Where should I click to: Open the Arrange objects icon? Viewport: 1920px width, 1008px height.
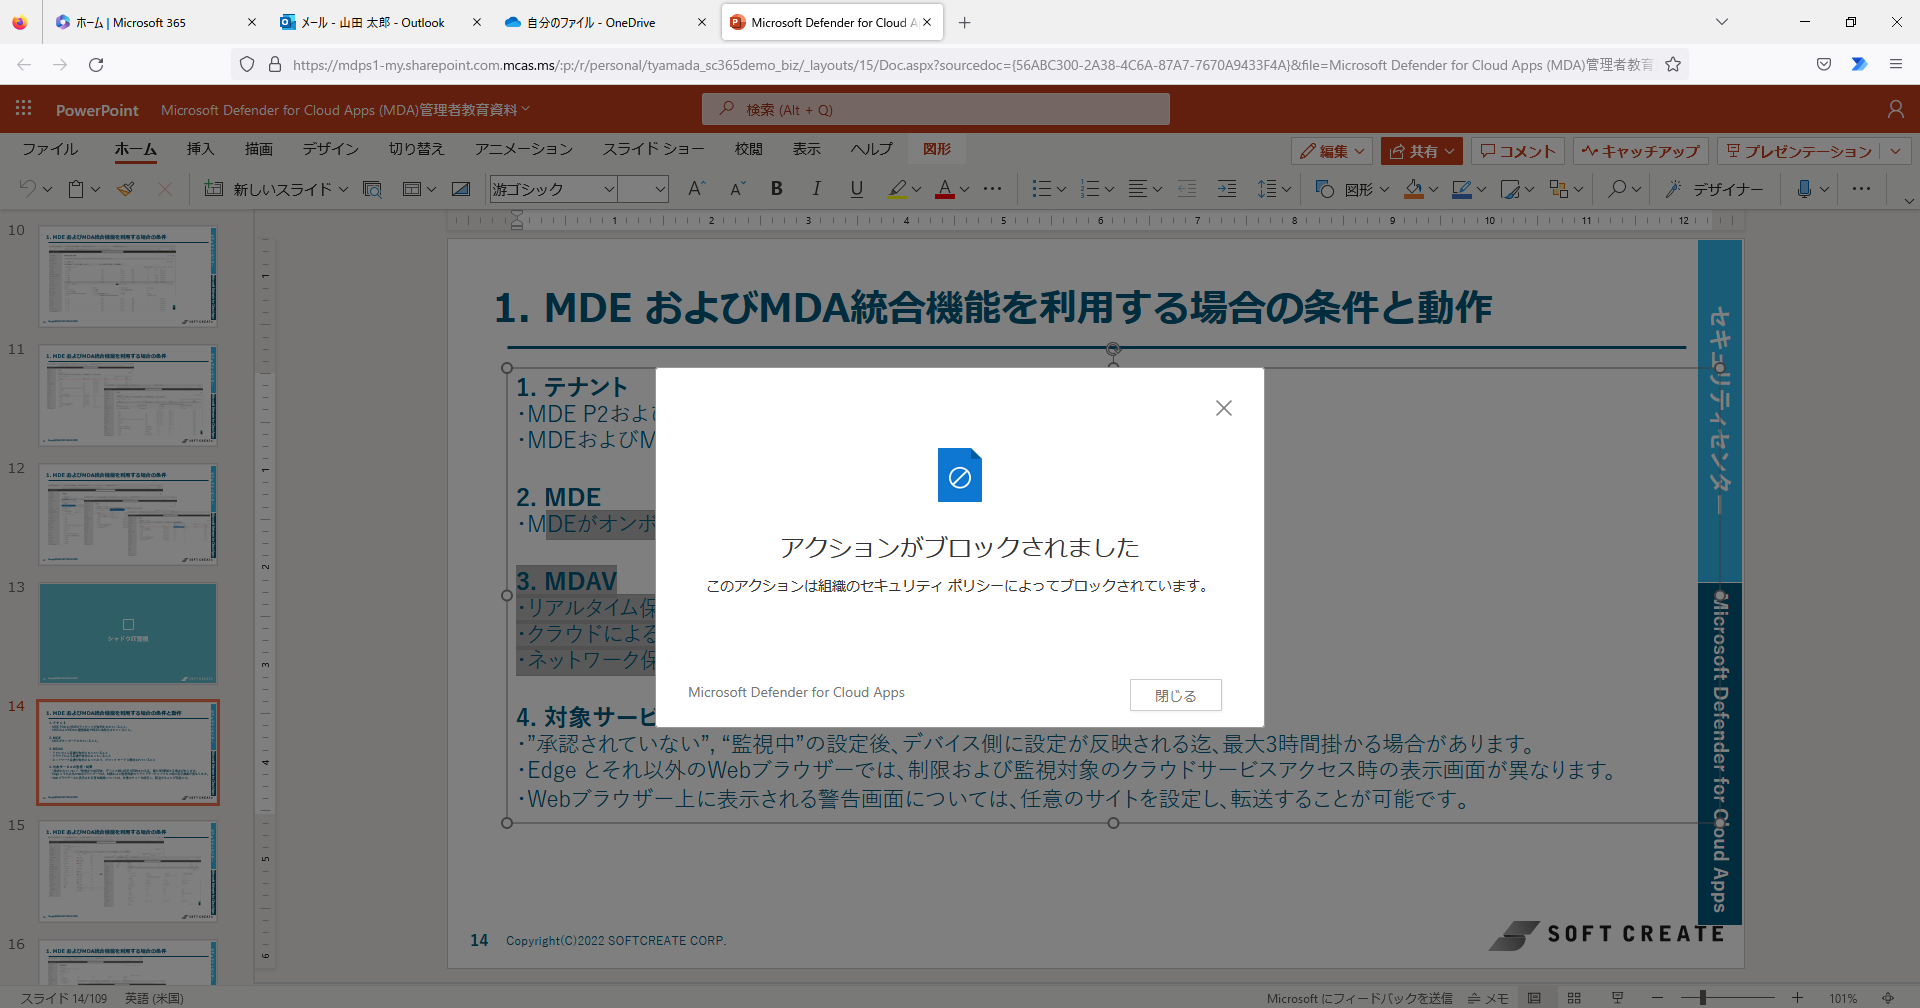tap(1558, 189)
